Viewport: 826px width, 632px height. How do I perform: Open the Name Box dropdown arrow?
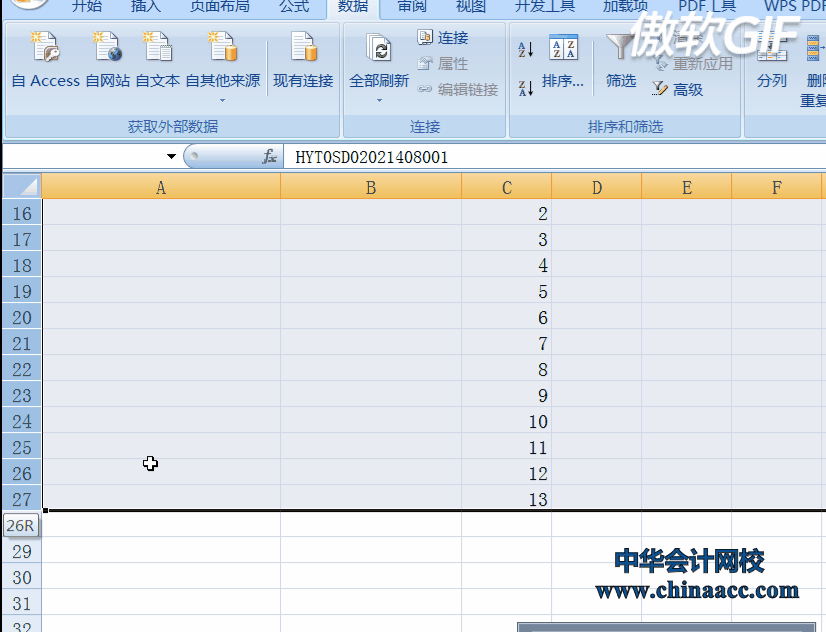tap(170, 156)
